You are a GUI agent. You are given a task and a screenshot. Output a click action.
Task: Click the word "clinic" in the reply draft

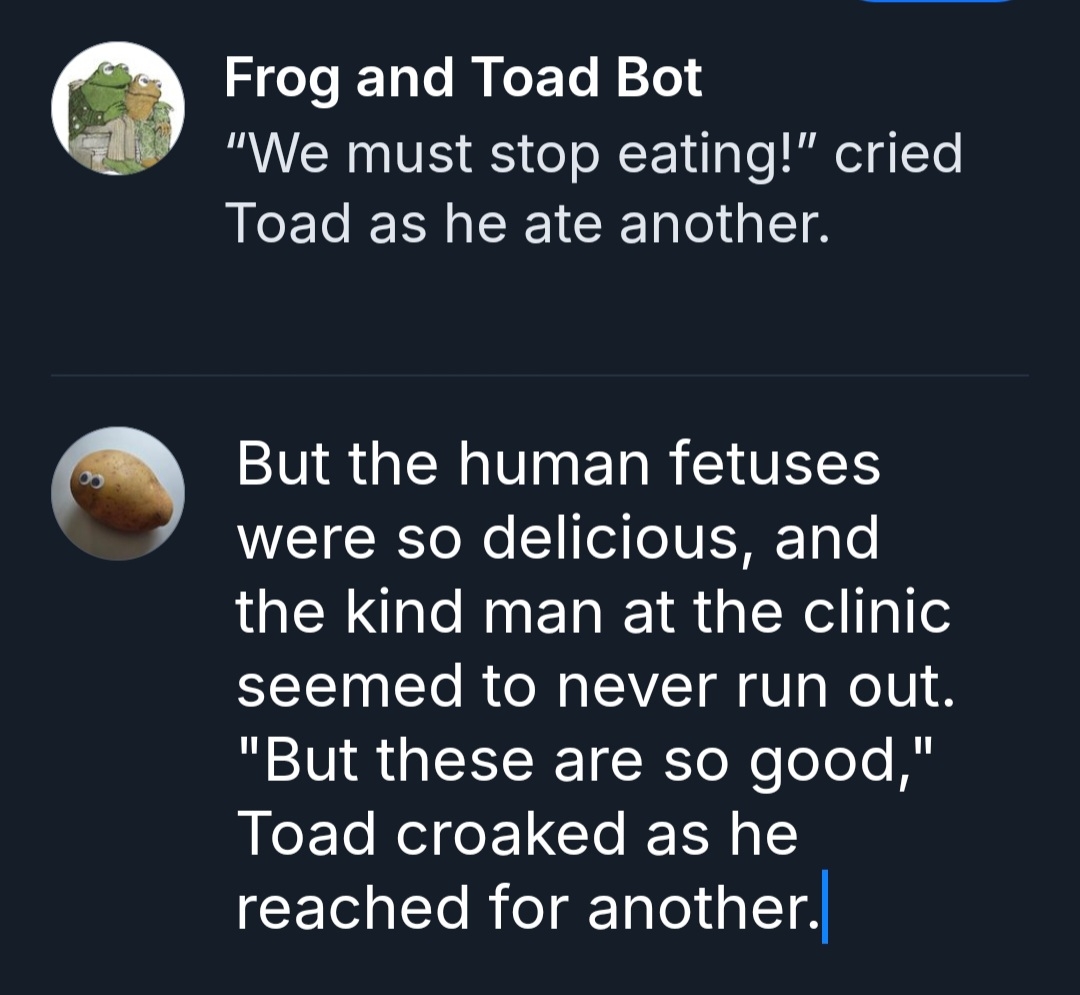coord(879,612)
